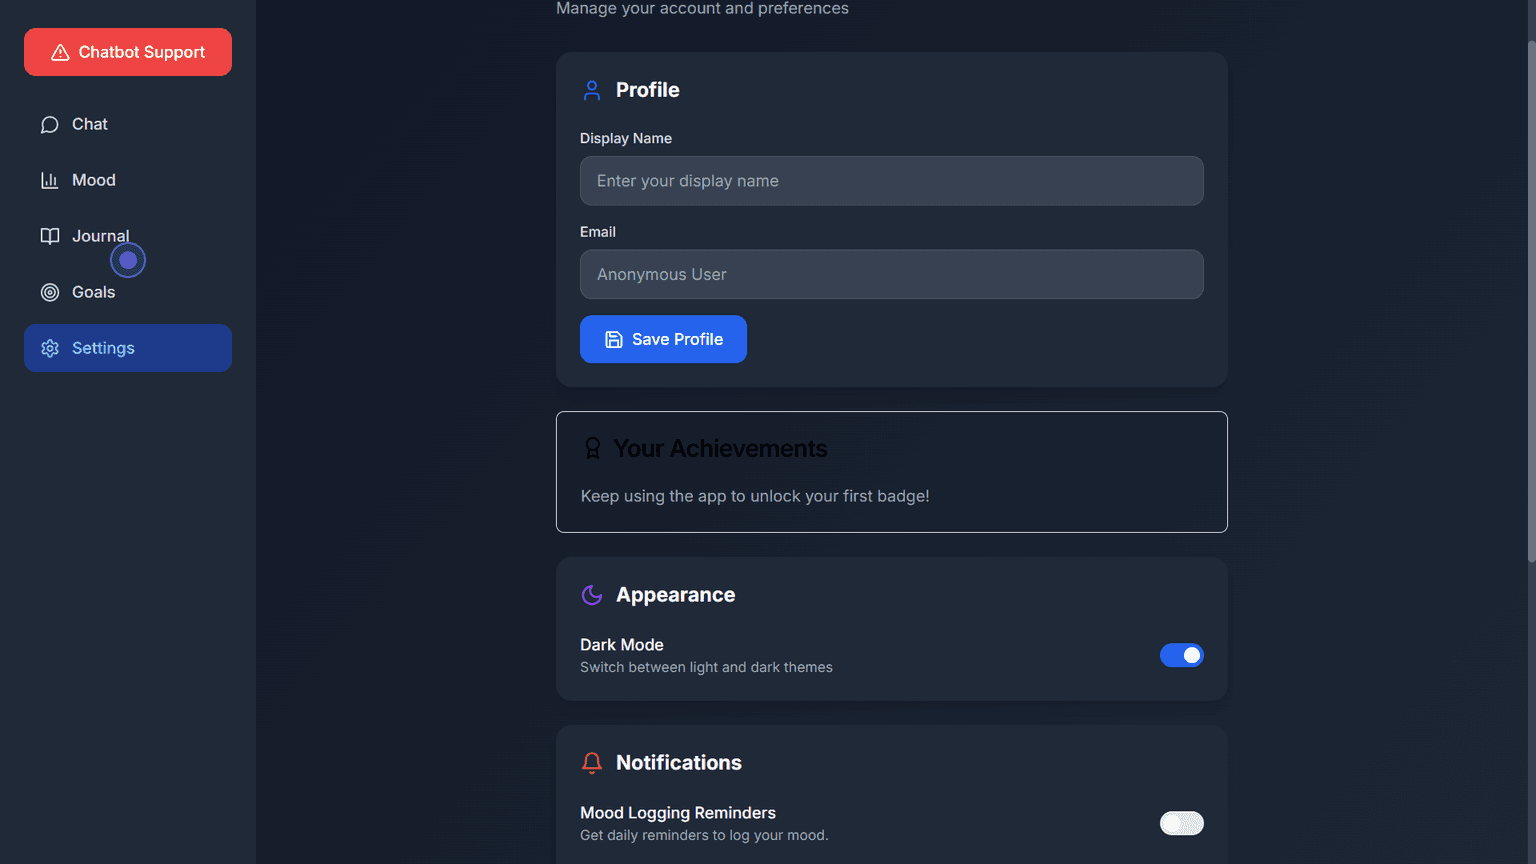Enable Mood Logging Reminders toggle
The width and height of the screenshot is (1536, 864).
point(1181,823)
